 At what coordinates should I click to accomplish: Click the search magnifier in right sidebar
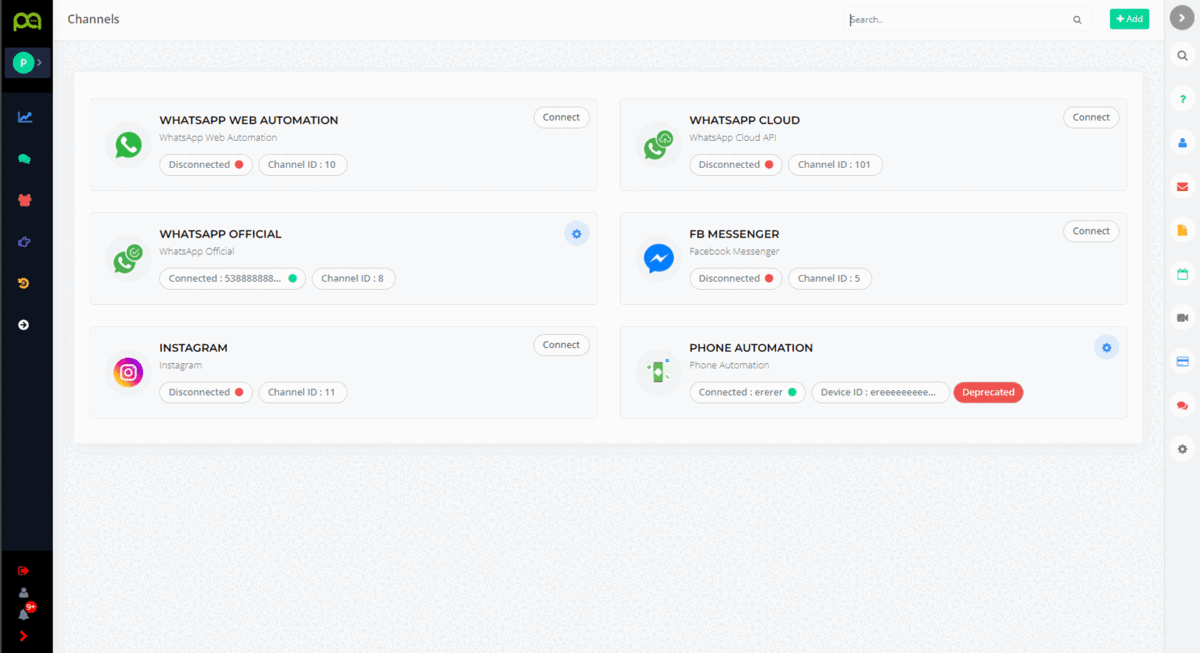[x=1182, y=56]
